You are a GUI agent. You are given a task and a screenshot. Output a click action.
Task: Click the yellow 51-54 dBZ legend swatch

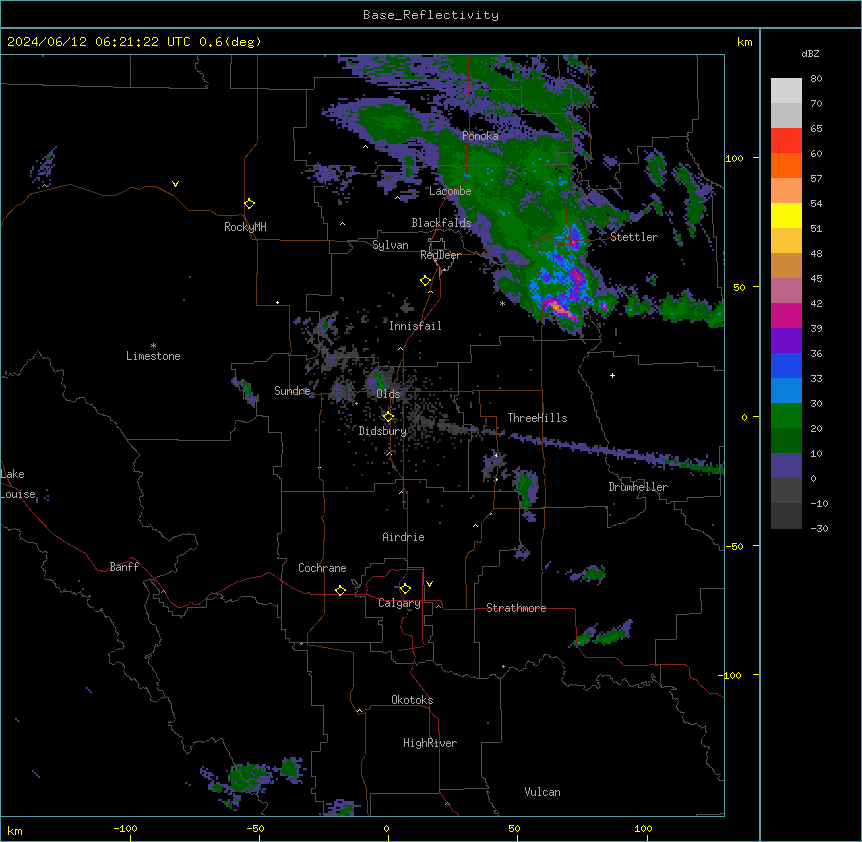click(x=786, y=215)
